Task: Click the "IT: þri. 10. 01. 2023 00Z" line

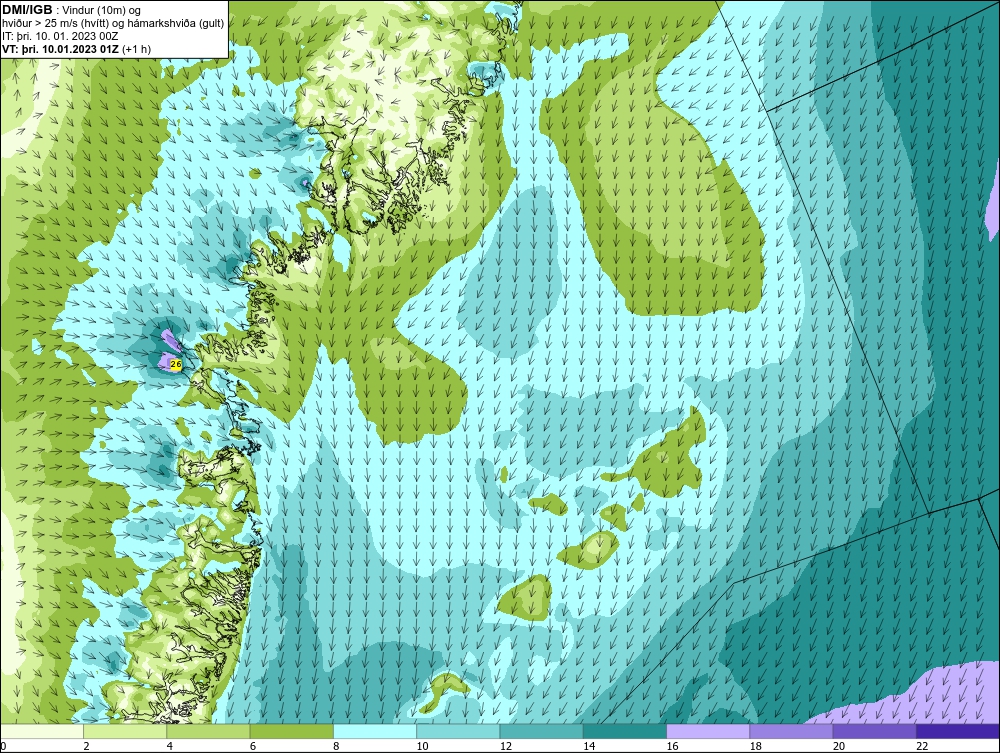Action: 60,36
